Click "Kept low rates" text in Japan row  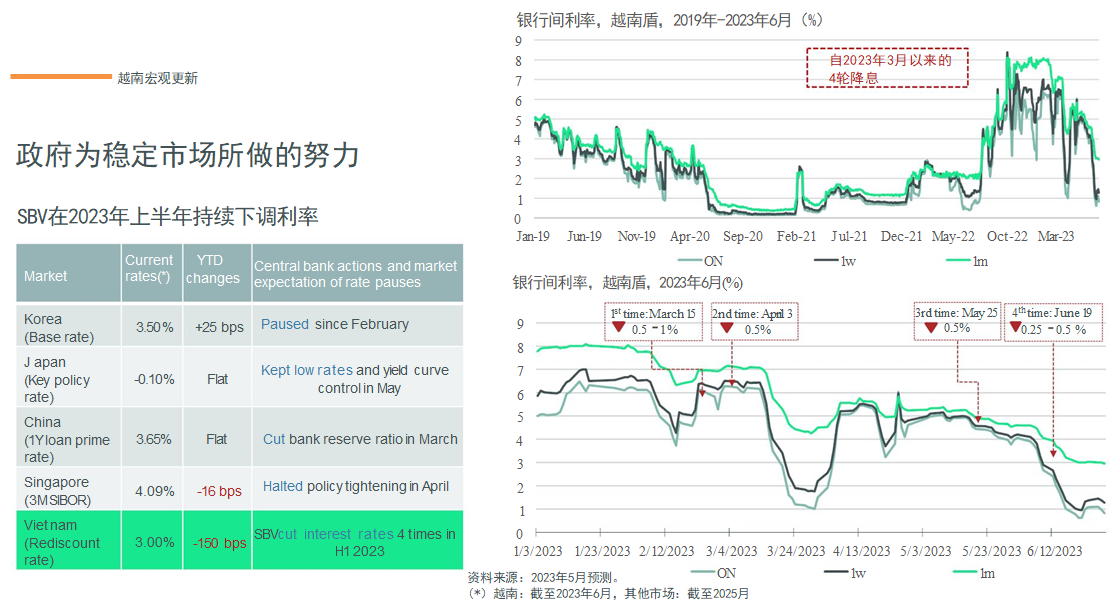coord(306,370)
